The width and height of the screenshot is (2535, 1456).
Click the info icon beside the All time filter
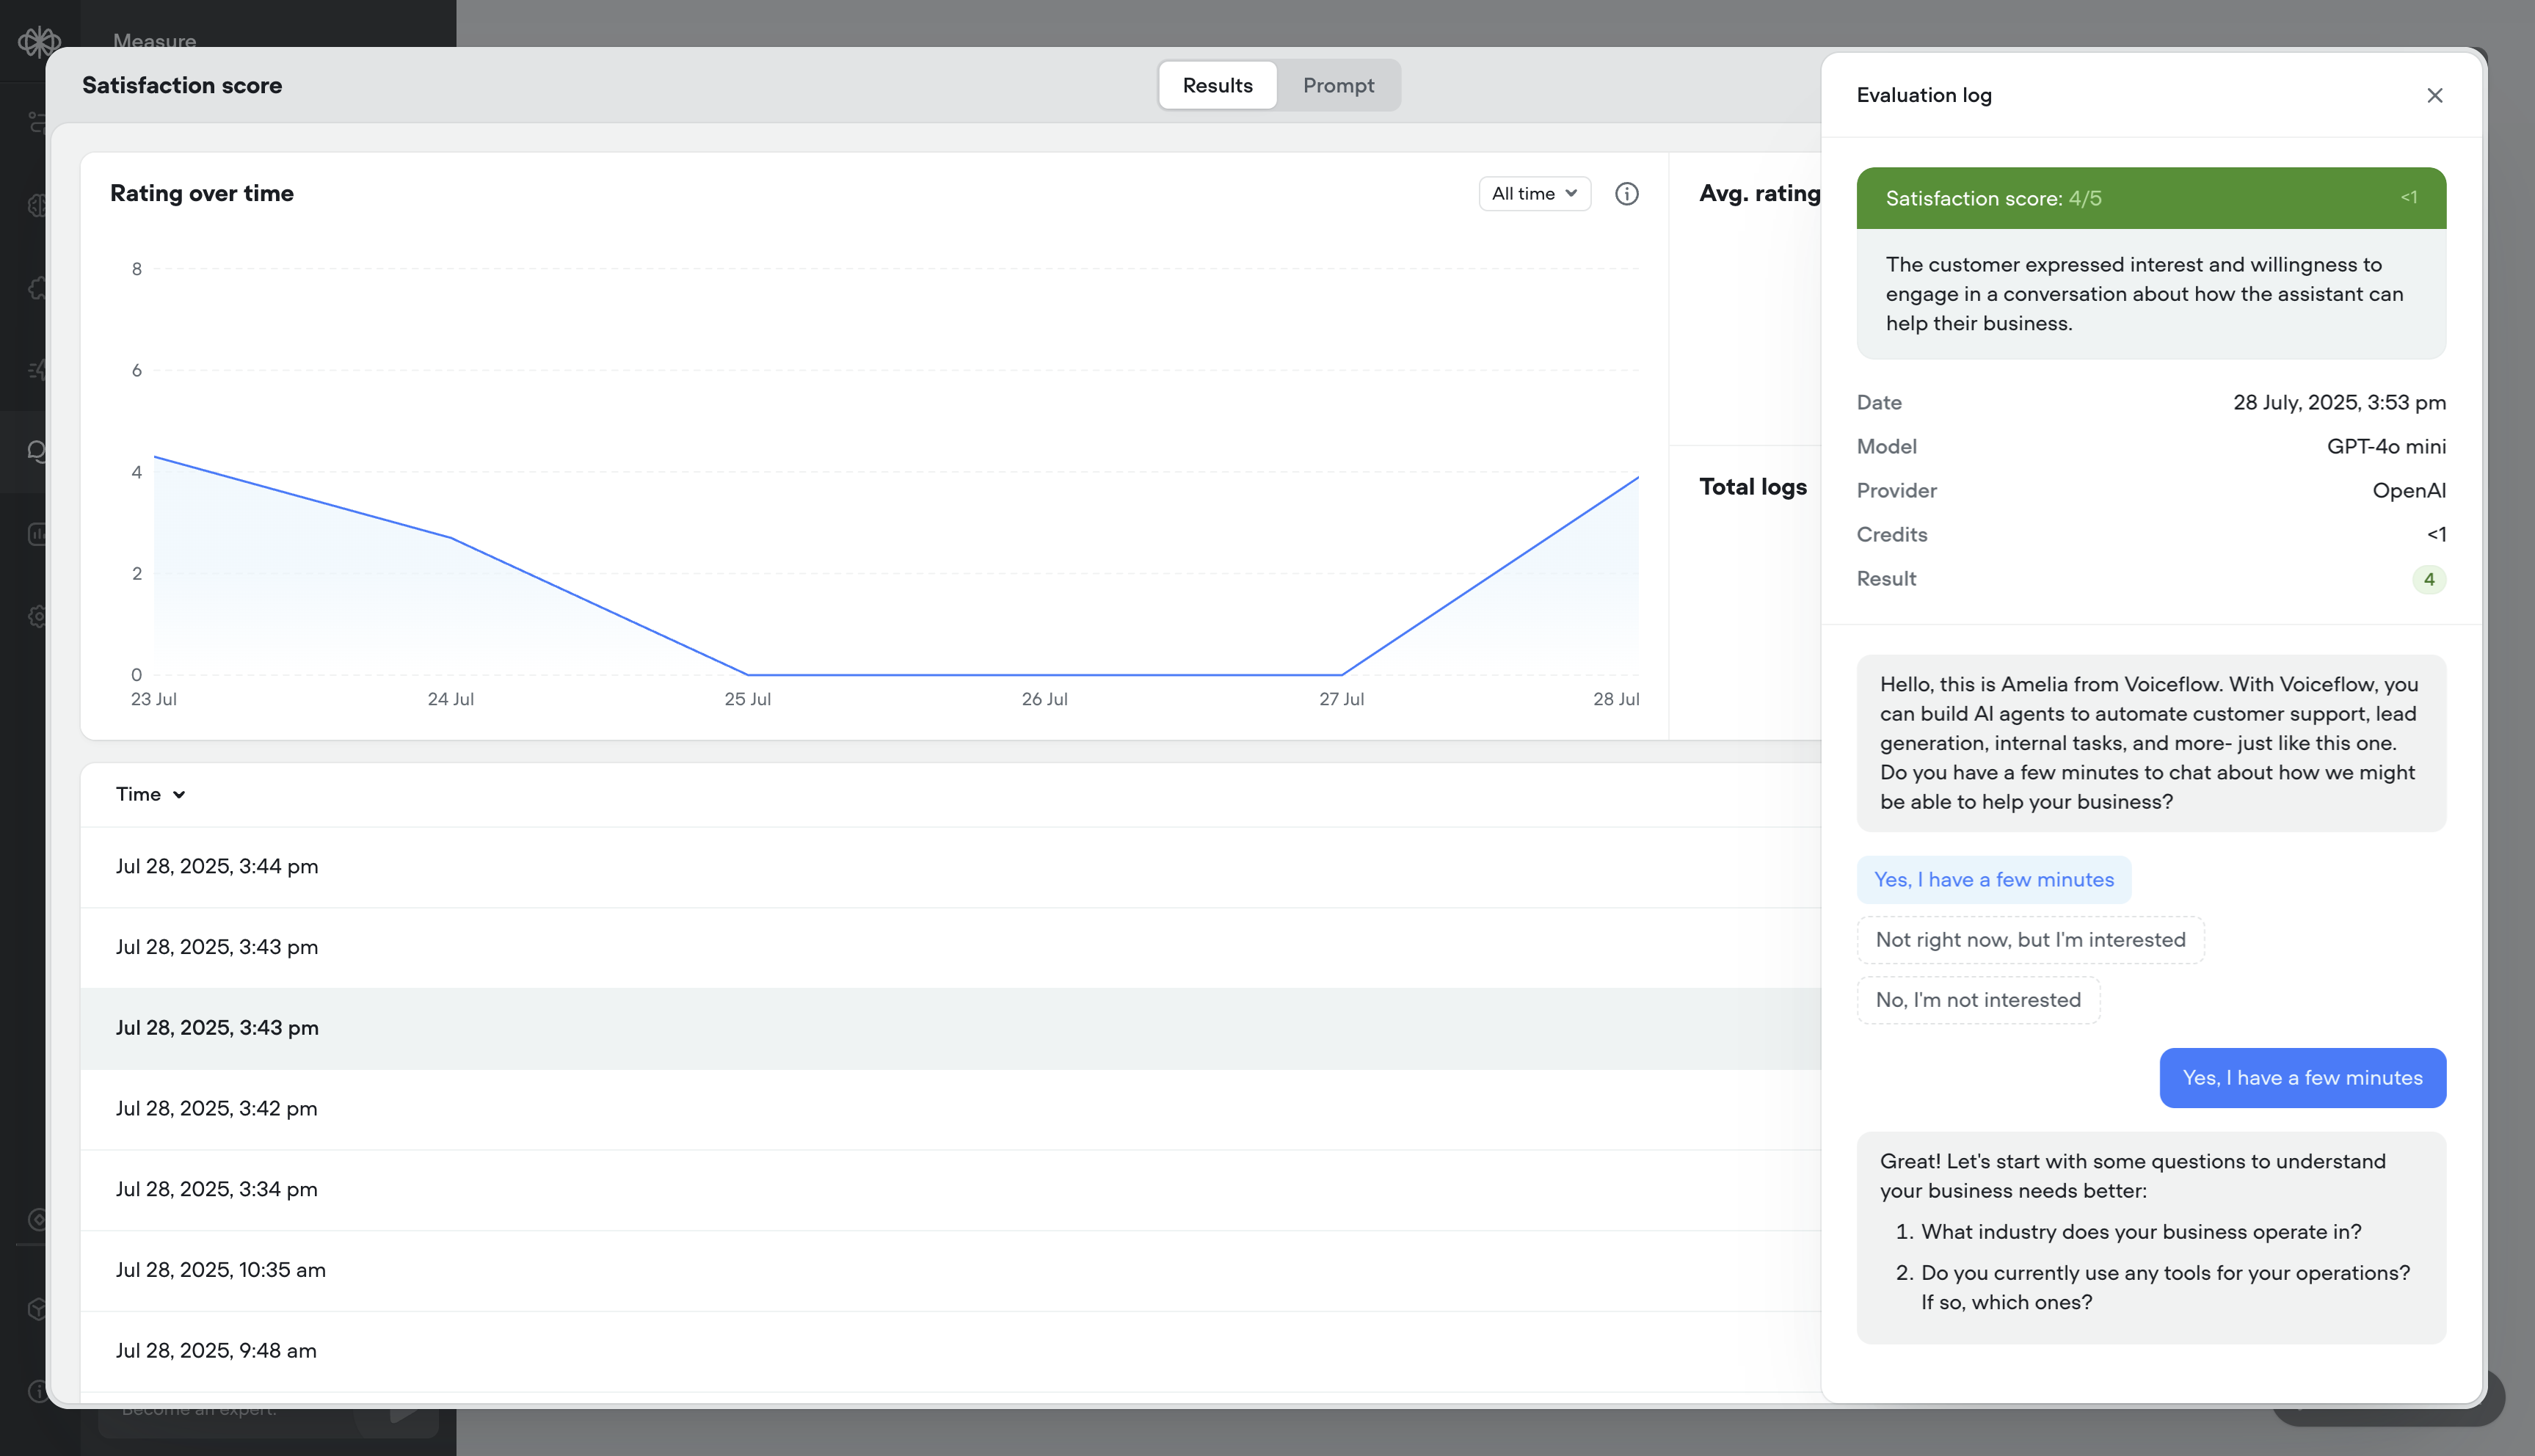pos(1627,193)
